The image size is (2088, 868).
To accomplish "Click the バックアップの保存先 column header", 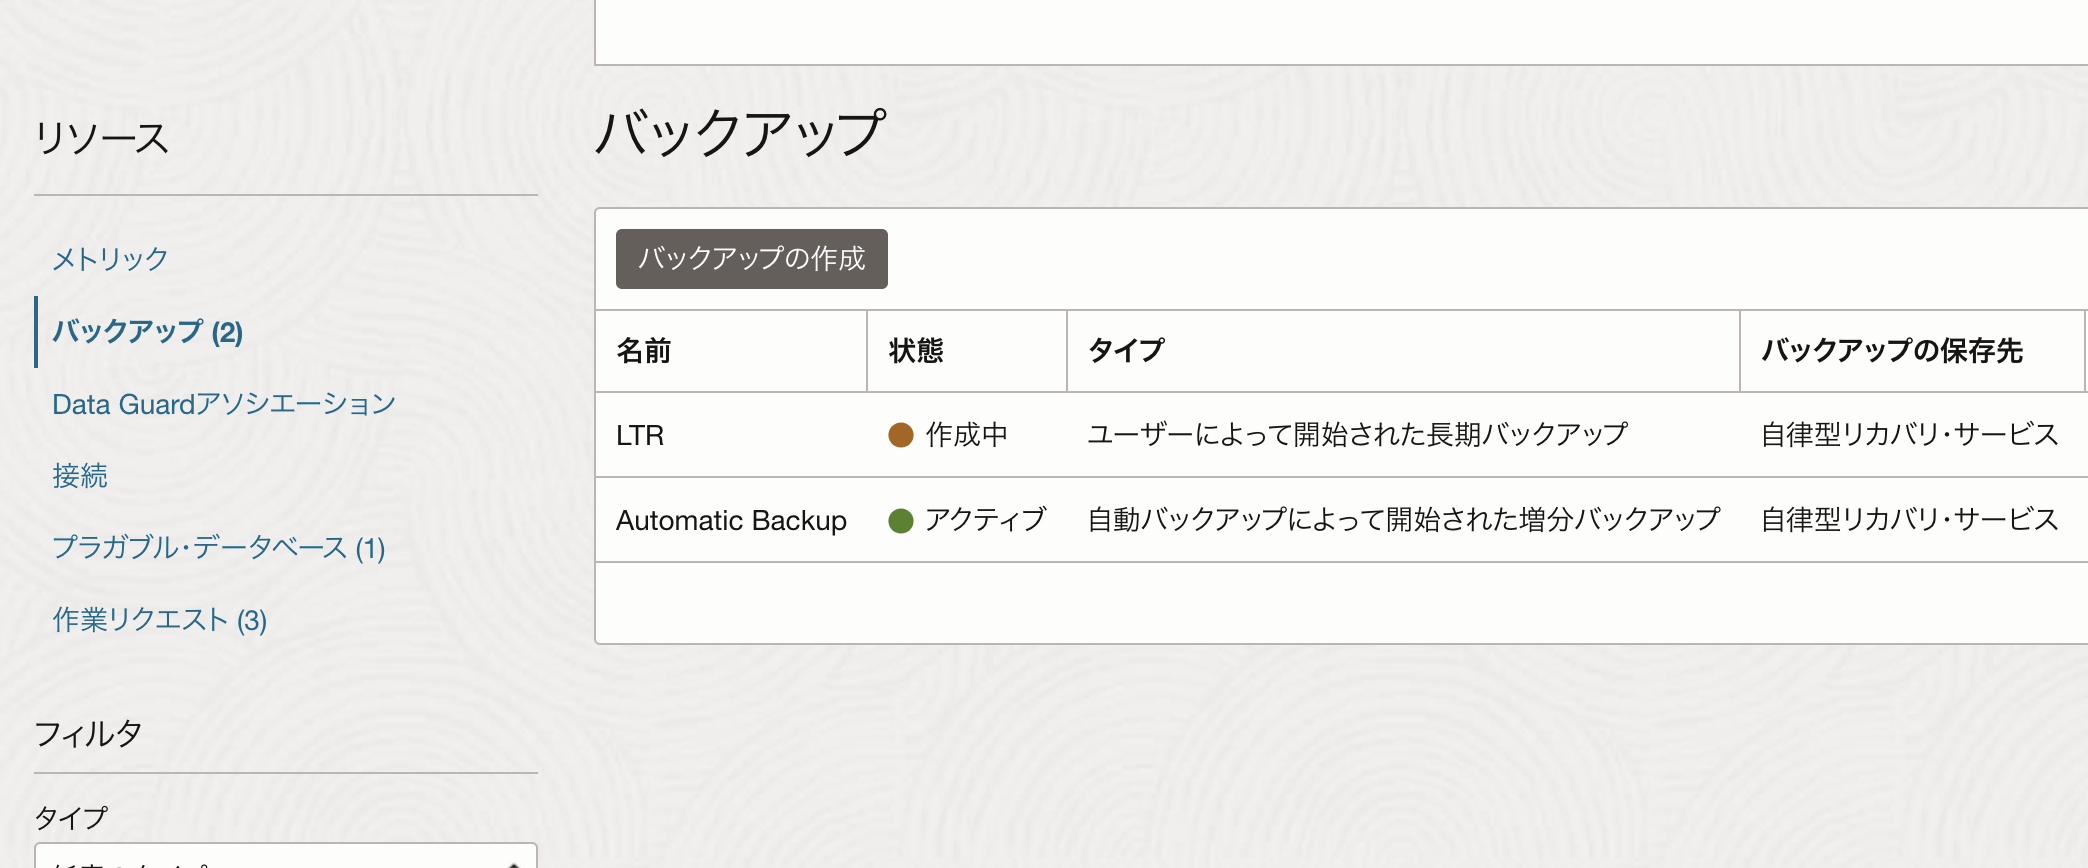I will coord(1891,351).
